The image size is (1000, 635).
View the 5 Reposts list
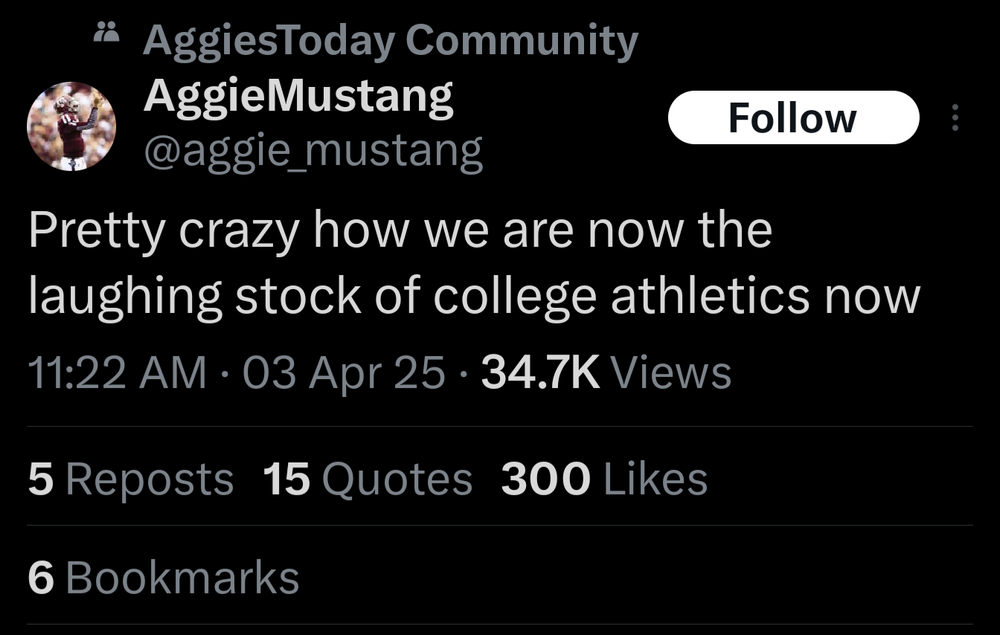[x=130, y=479]
